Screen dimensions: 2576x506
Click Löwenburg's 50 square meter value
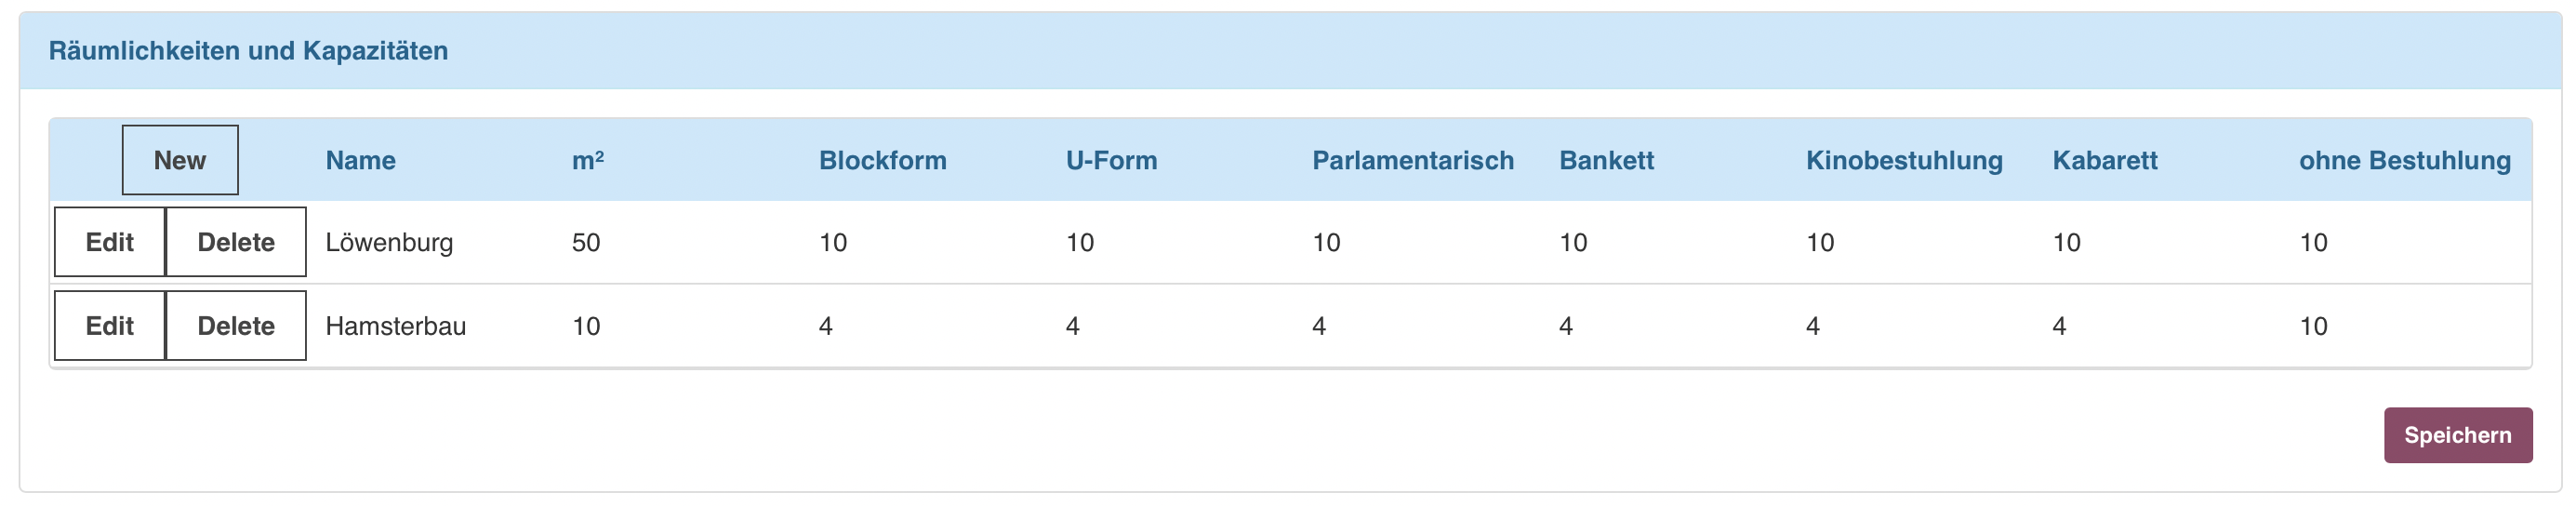(x=586, y=242)
